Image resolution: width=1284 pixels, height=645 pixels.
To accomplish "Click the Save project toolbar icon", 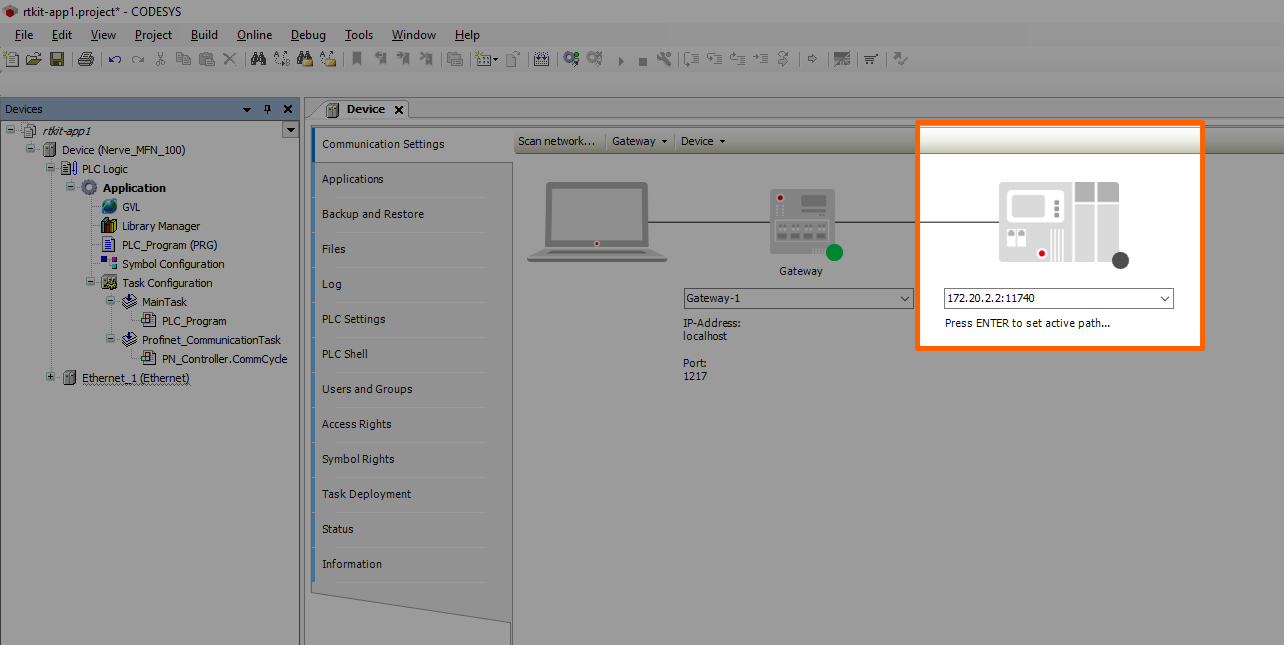I will [x=57, y=59].
